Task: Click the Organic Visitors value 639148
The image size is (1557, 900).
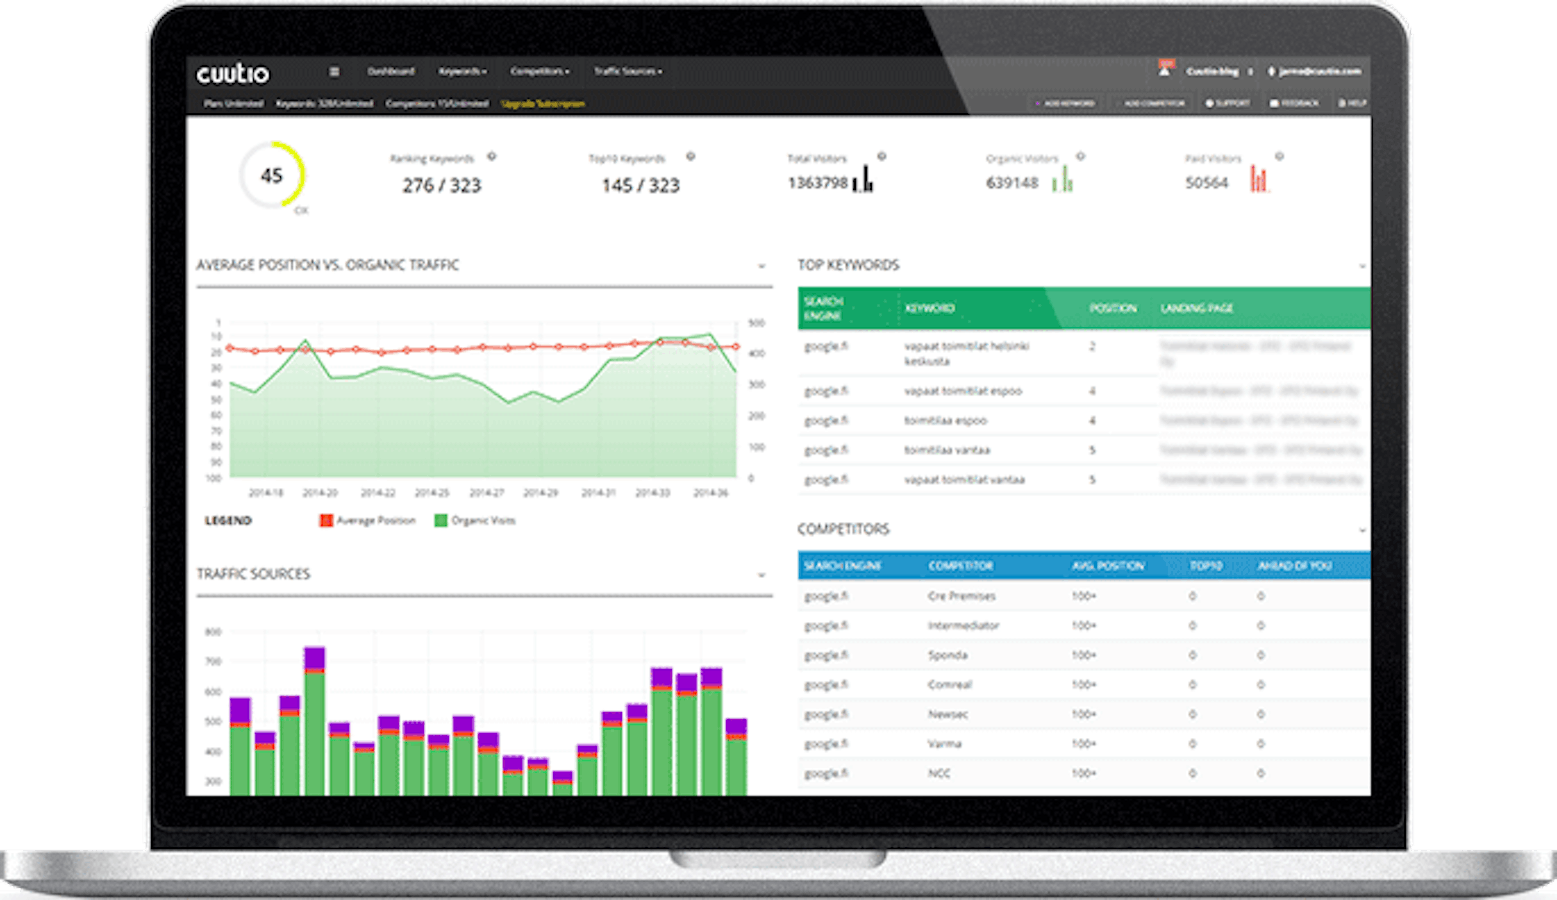Action: (1012, 183)
